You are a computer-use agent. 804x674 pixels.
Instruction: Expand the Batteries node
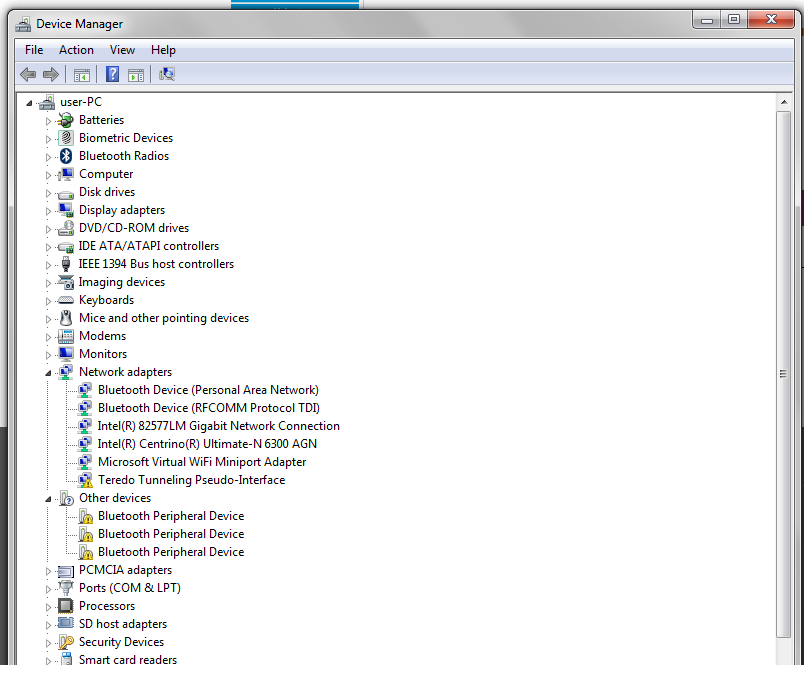click(x=48, y=121)
